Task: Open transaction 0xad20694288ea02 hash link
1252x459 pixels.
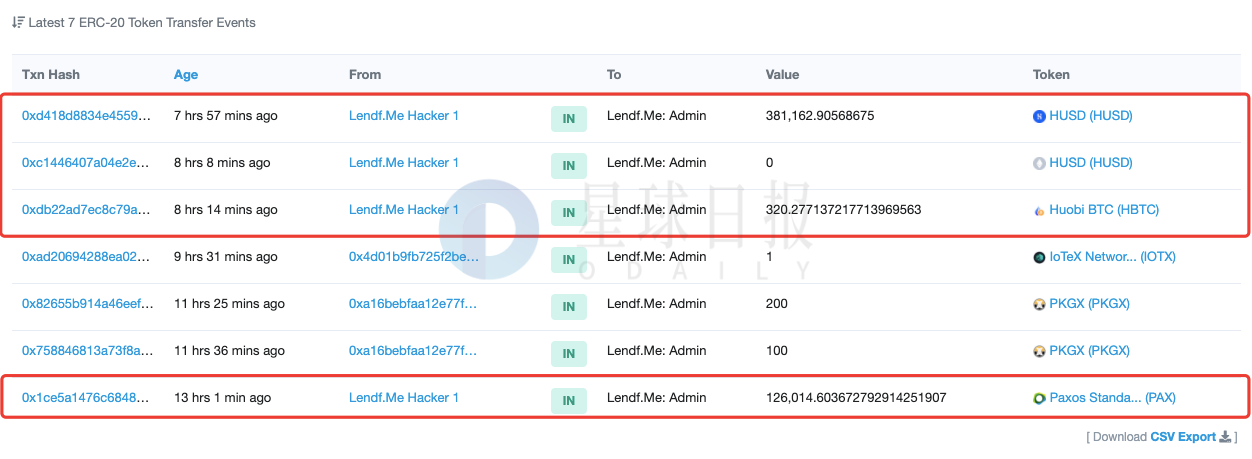Action: tap(87, 257)
